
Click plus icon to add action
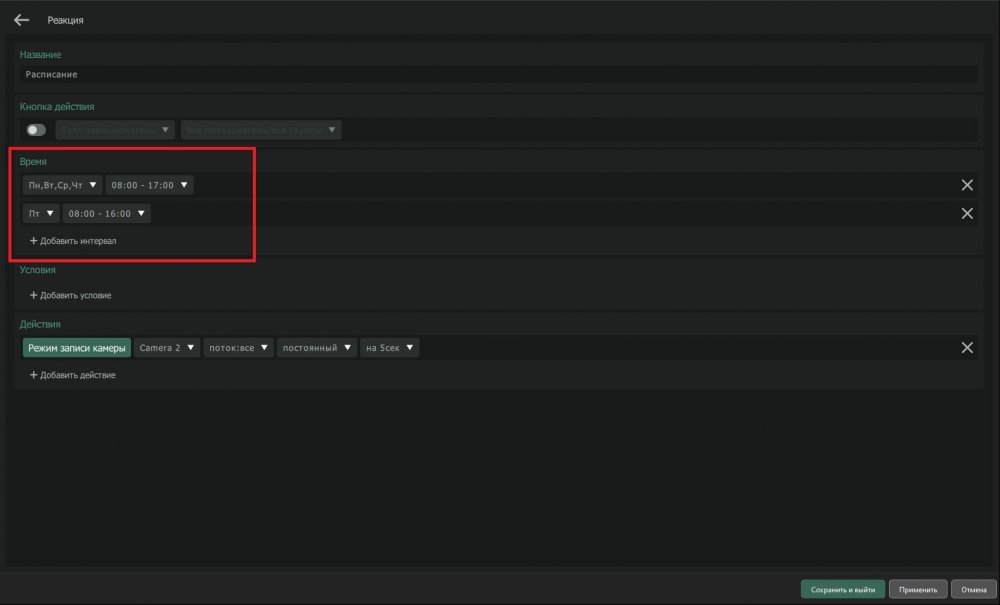[33, 375]
